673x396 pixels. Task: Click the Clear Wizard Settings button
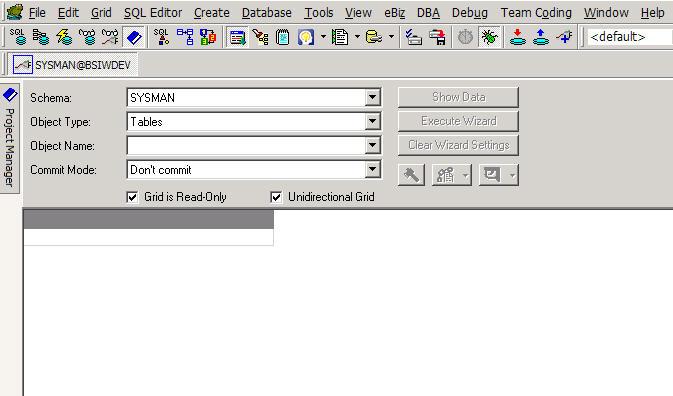(458, 145)
